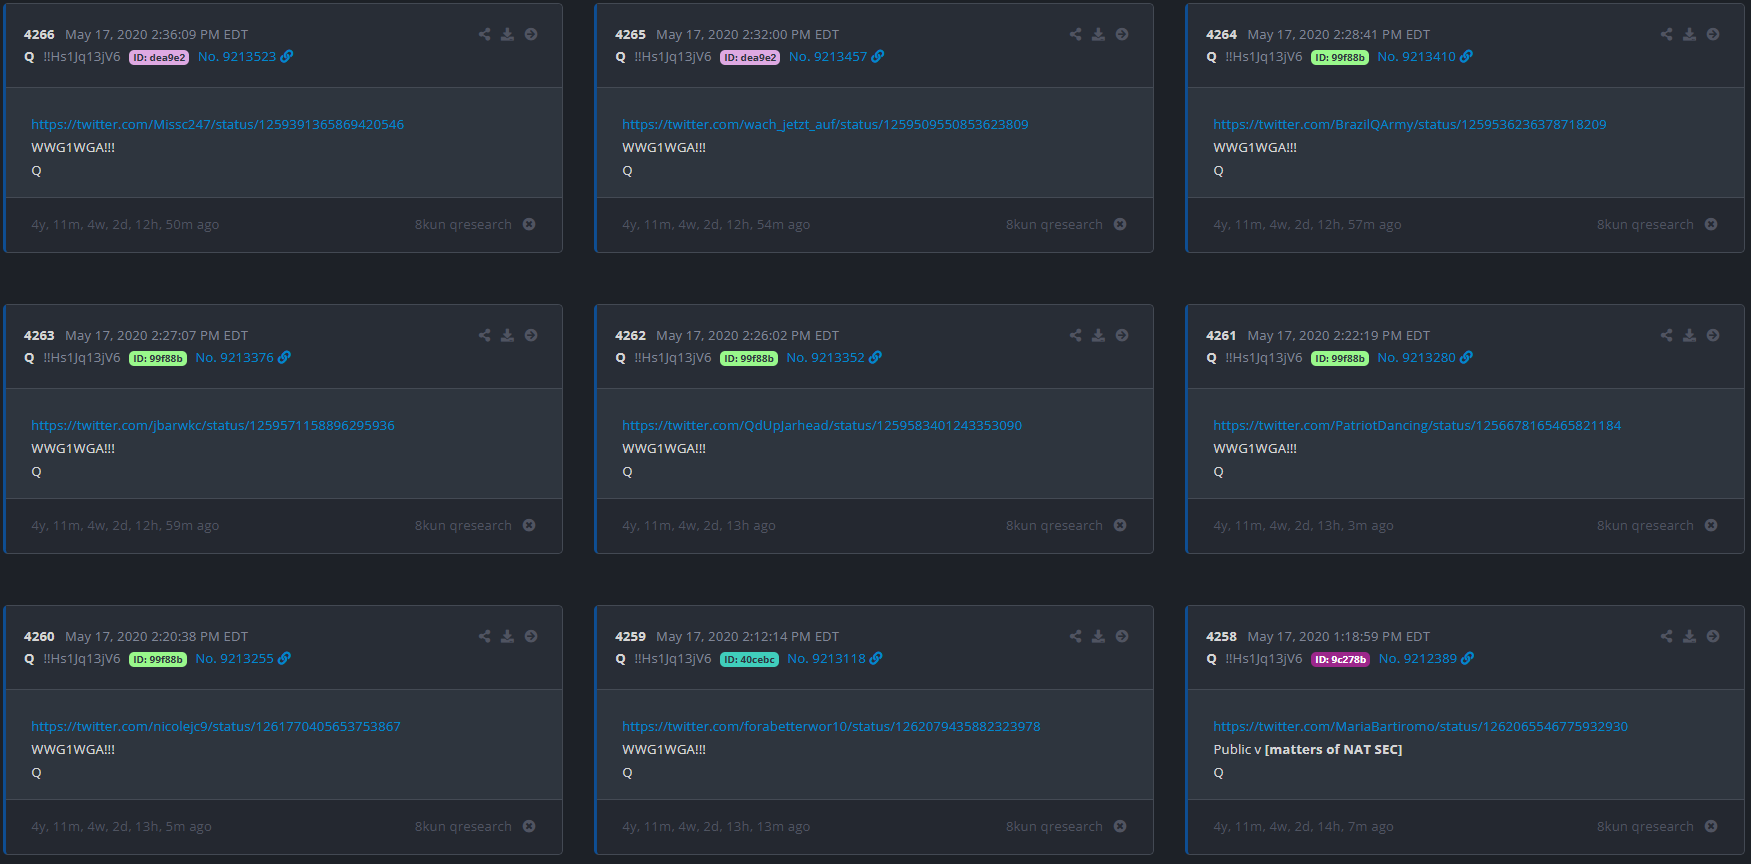Share post 4263

484,335
